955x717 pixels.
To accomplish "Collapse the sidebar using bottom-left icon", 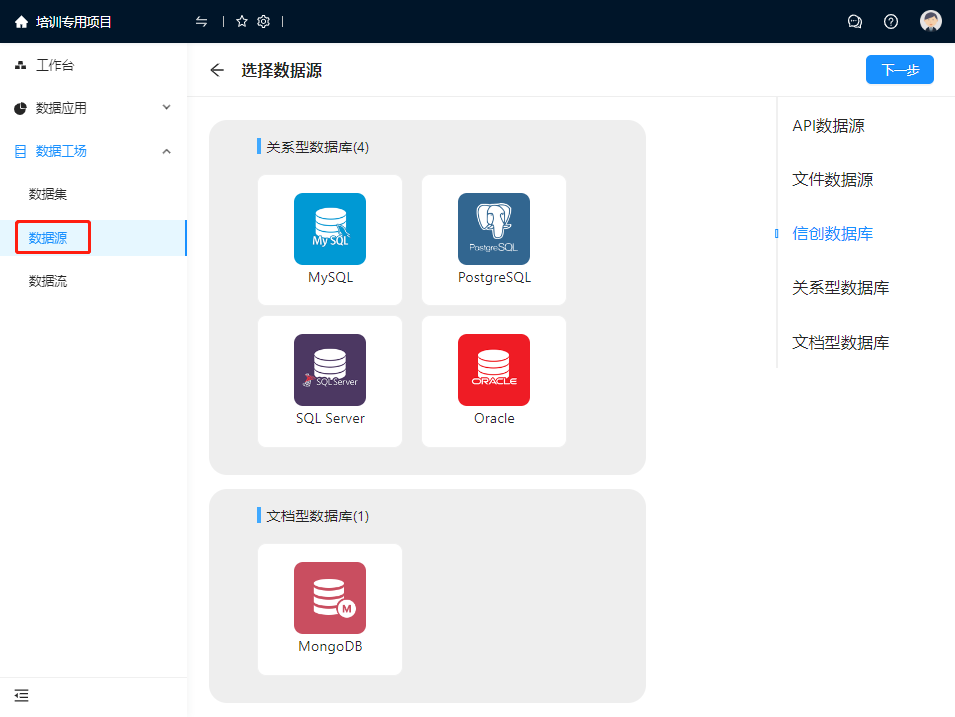I will click(x=21, y=695).
